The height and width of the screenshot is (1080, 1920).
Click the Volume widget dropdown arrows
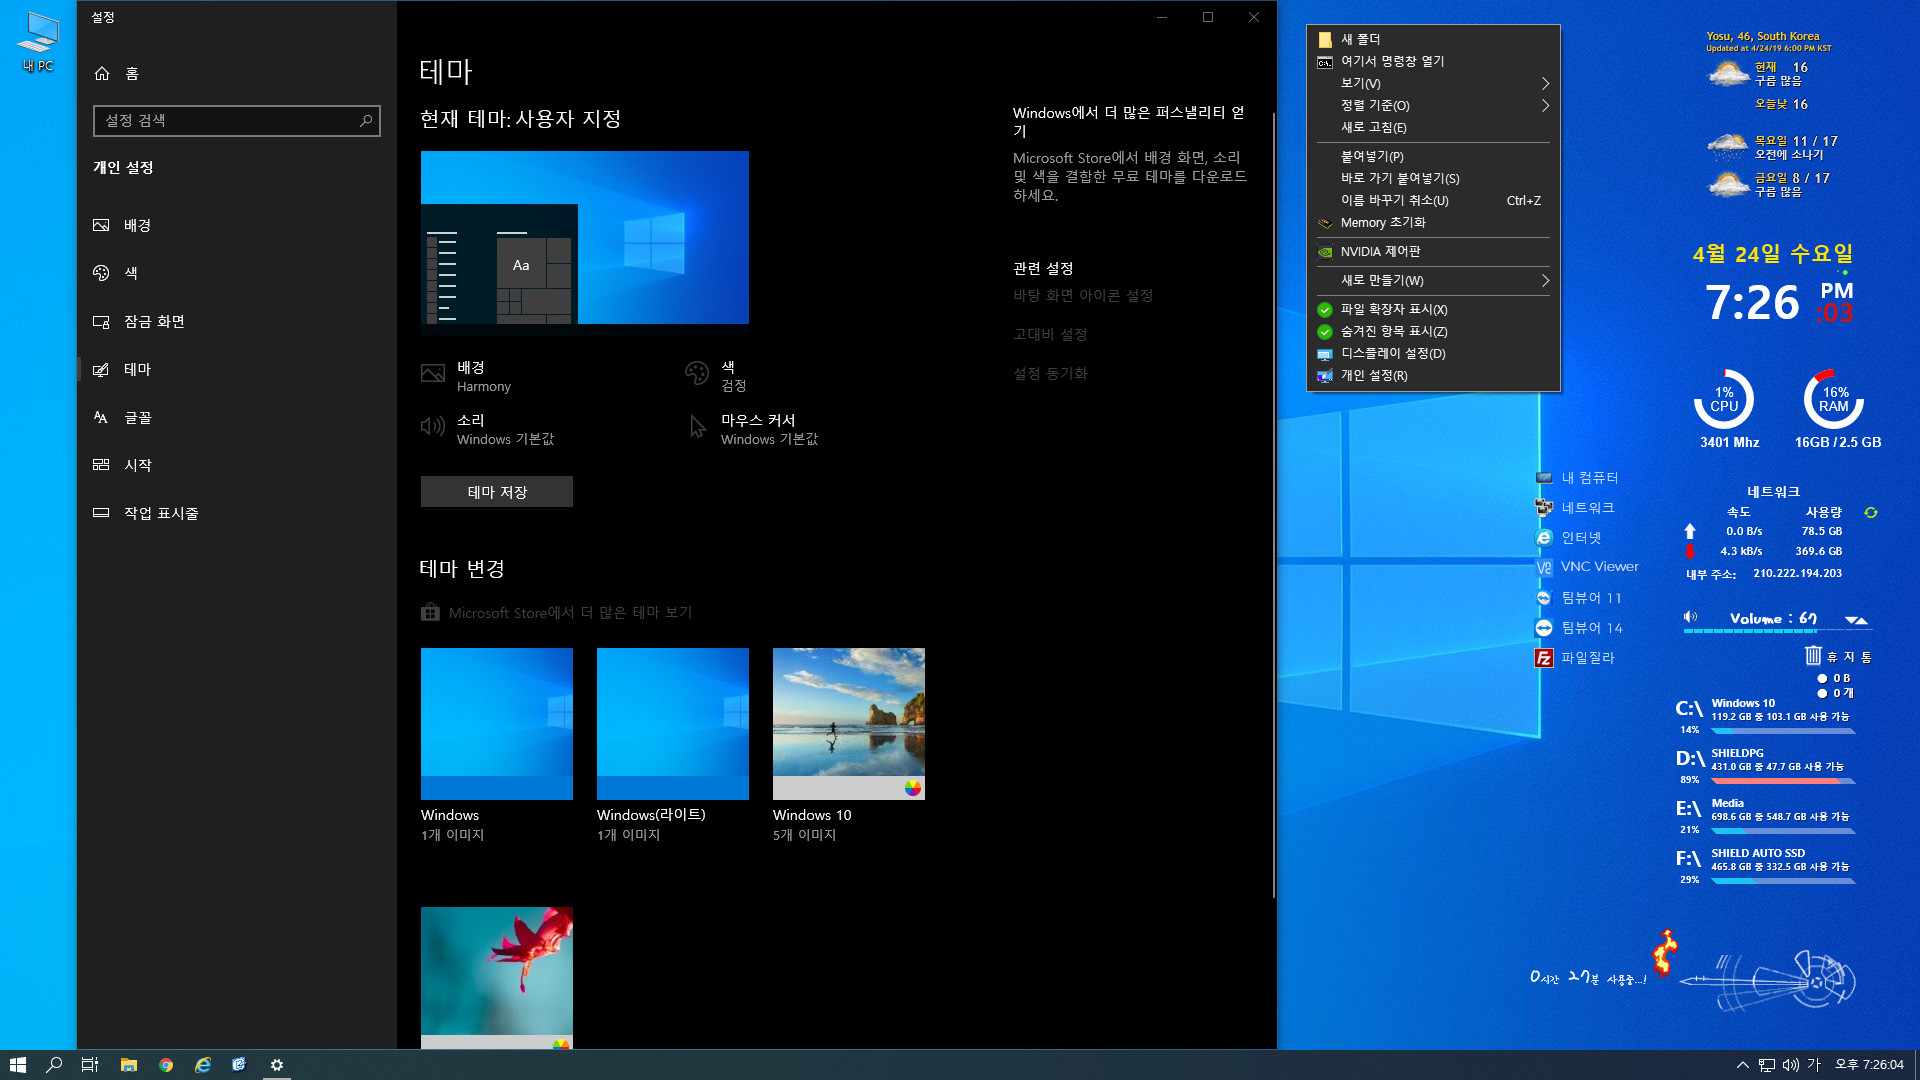point(1857,620)
